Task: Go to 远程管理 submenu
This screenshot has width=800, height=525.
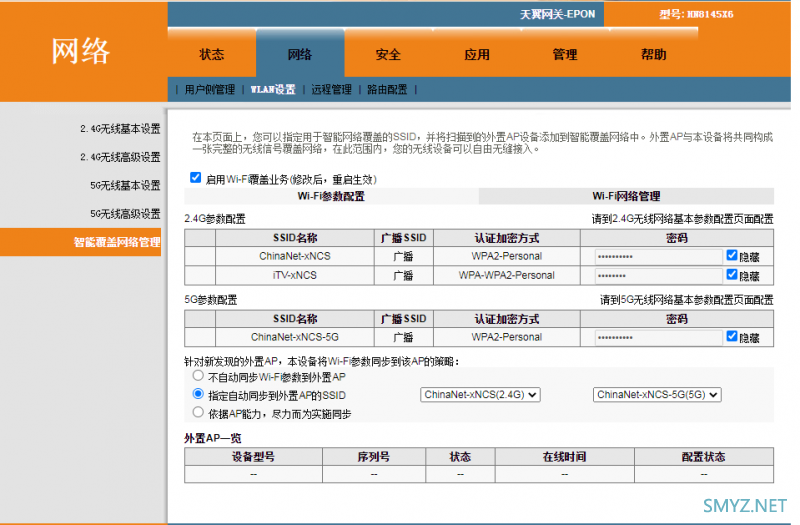Action: point(332,90)
